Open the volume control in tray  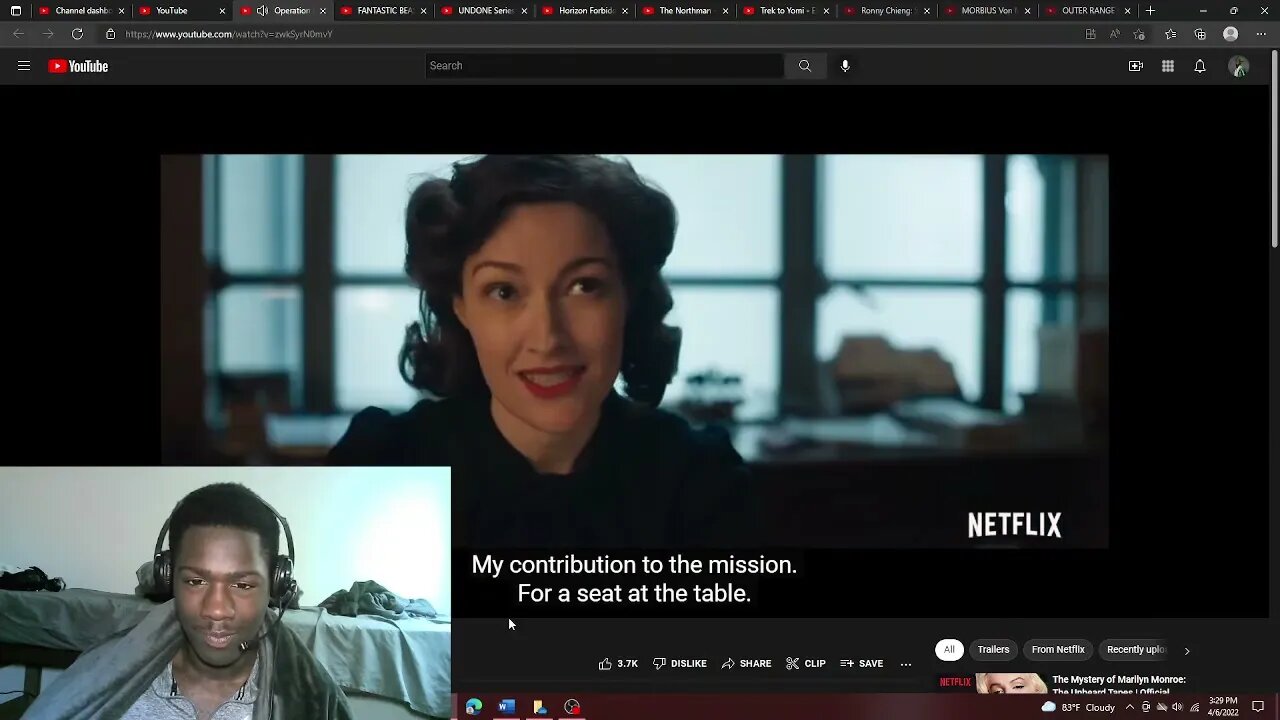[x=1177, y=707]
